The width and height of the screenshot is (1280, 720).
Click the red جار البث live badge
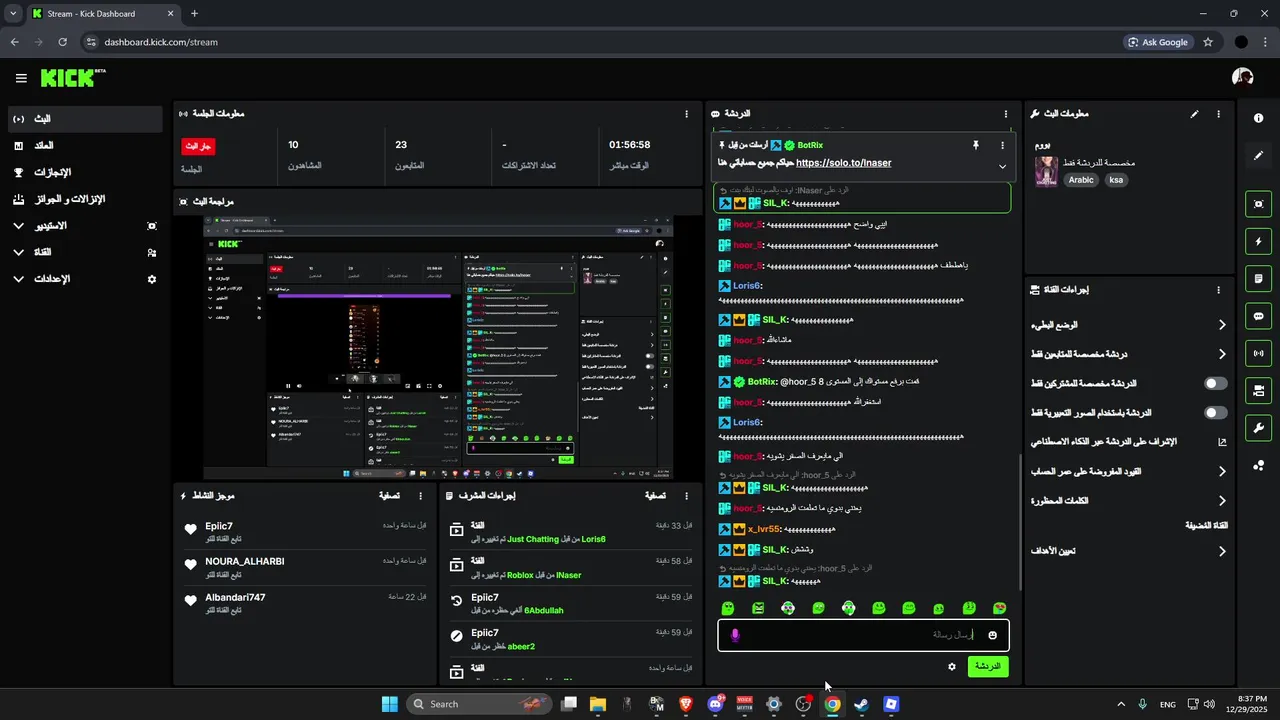point(198,146)
